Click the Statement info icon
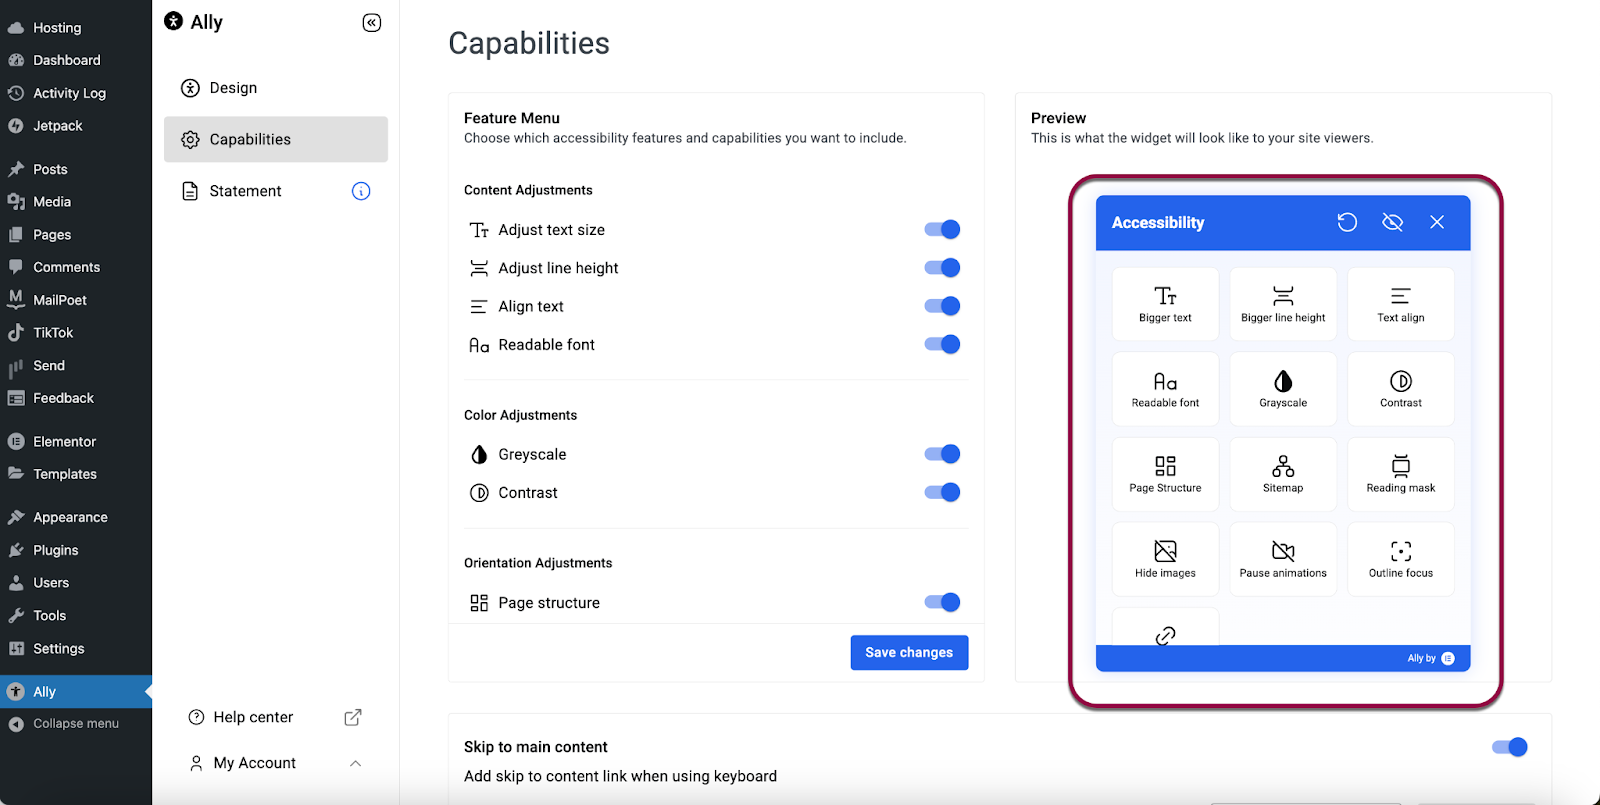Image resolution: width=1600 pixels, height=805 pixels. pyautogui.click(x=361, y=191)
